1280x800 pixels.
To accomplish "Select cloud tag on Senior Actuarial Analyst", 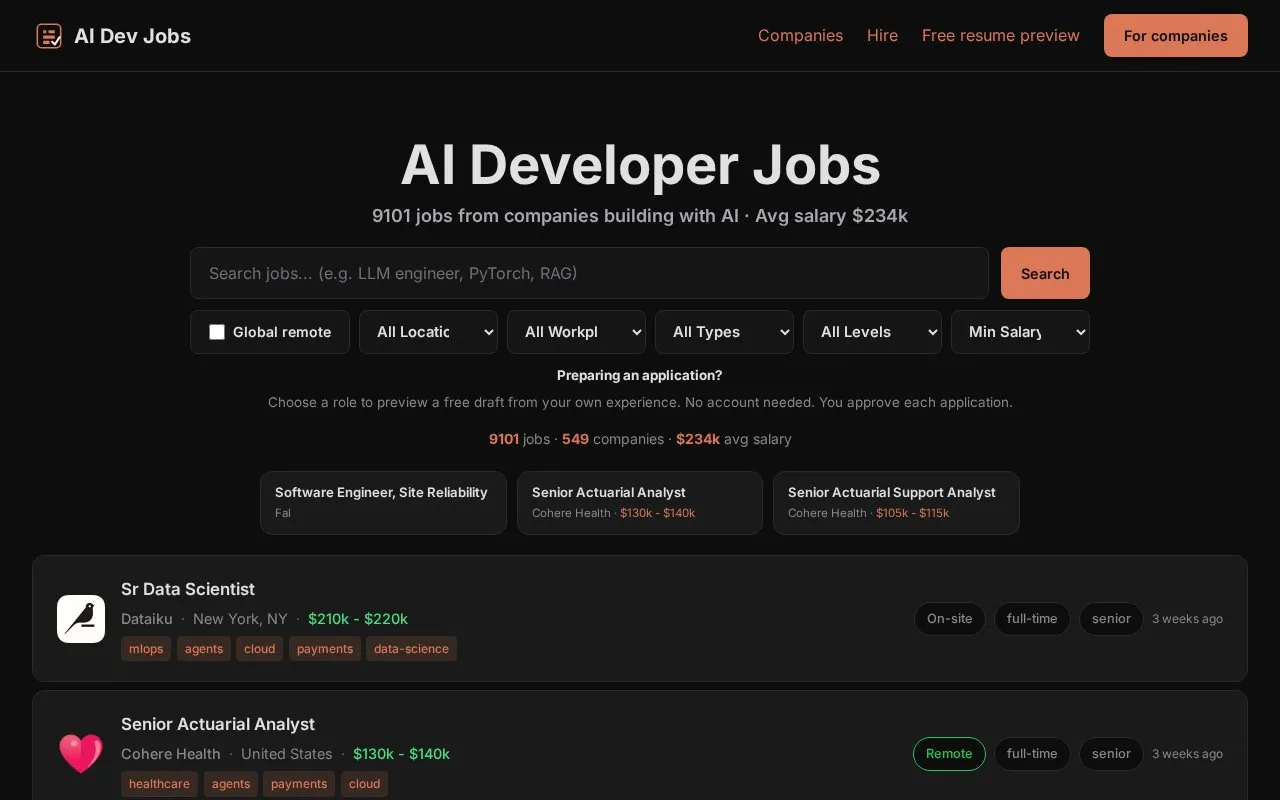I will 364,784.
